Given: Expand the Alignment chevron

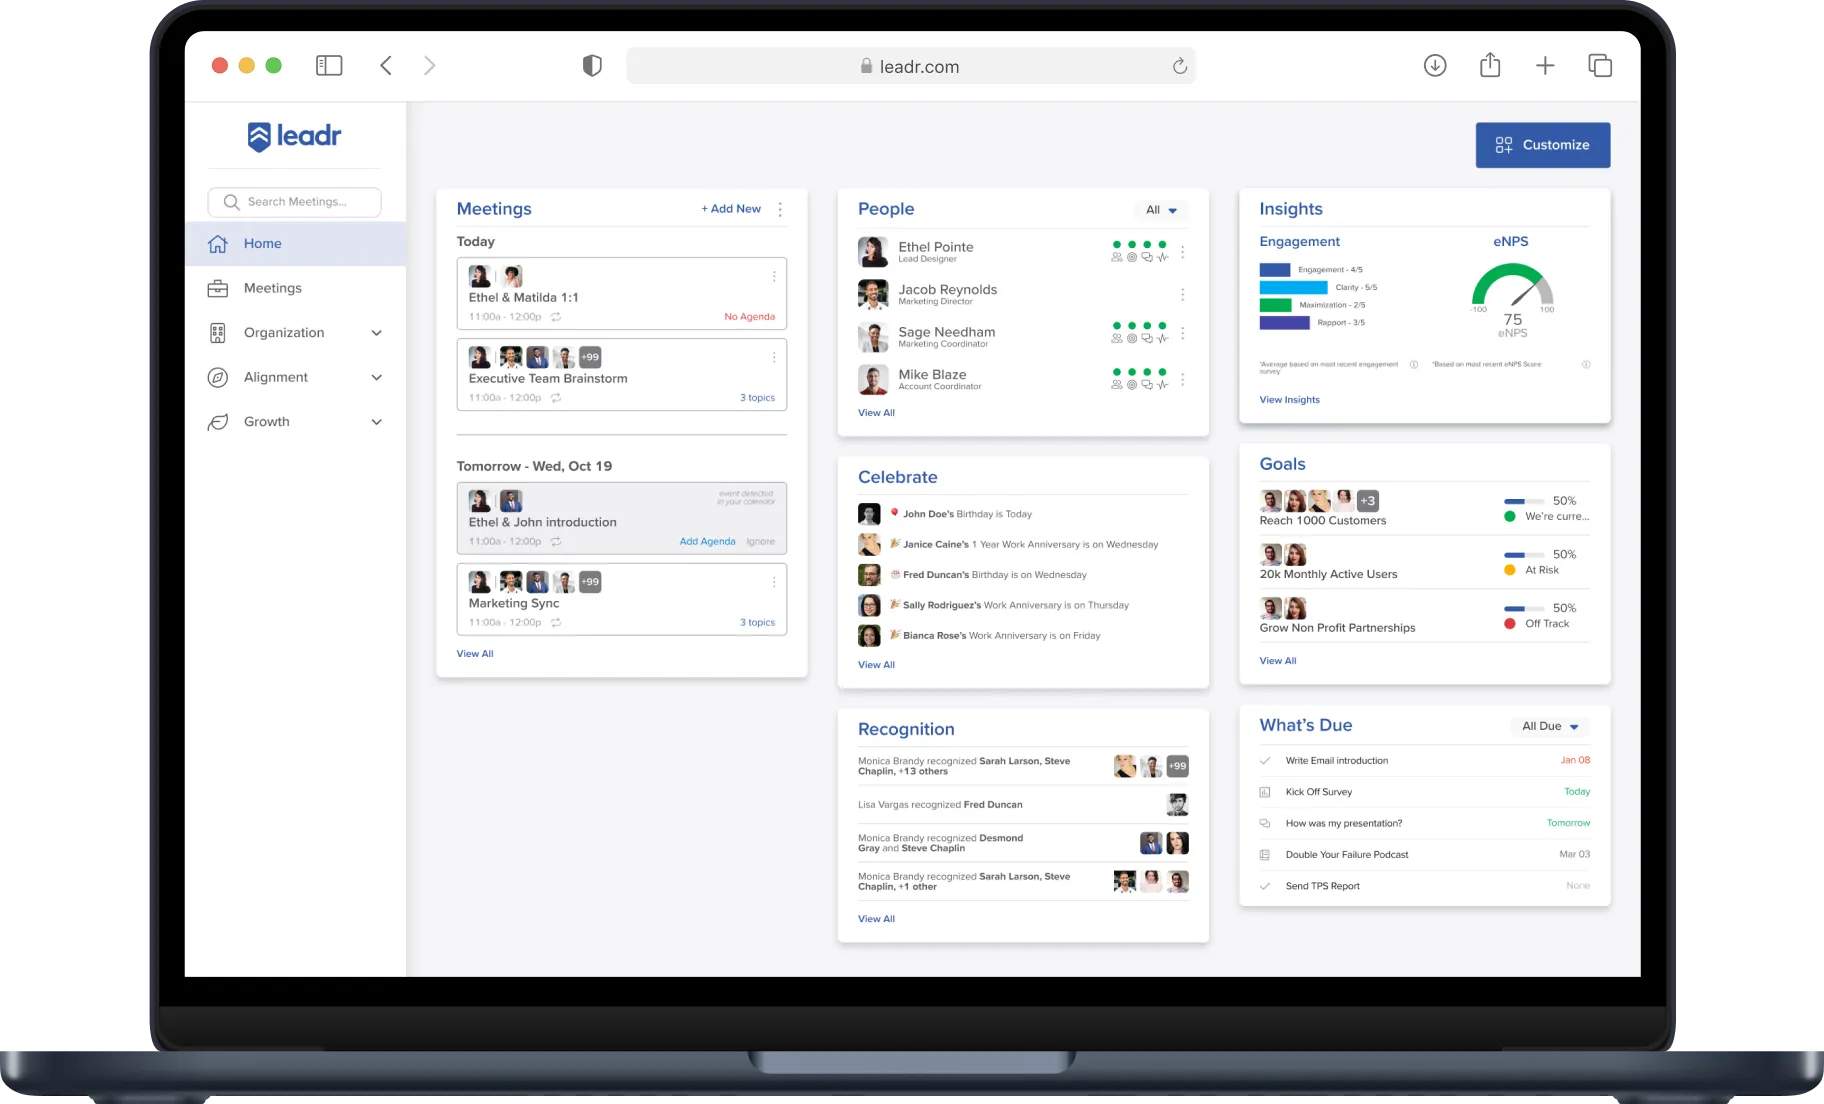Looking at the screenshot, I should point(377,377).
